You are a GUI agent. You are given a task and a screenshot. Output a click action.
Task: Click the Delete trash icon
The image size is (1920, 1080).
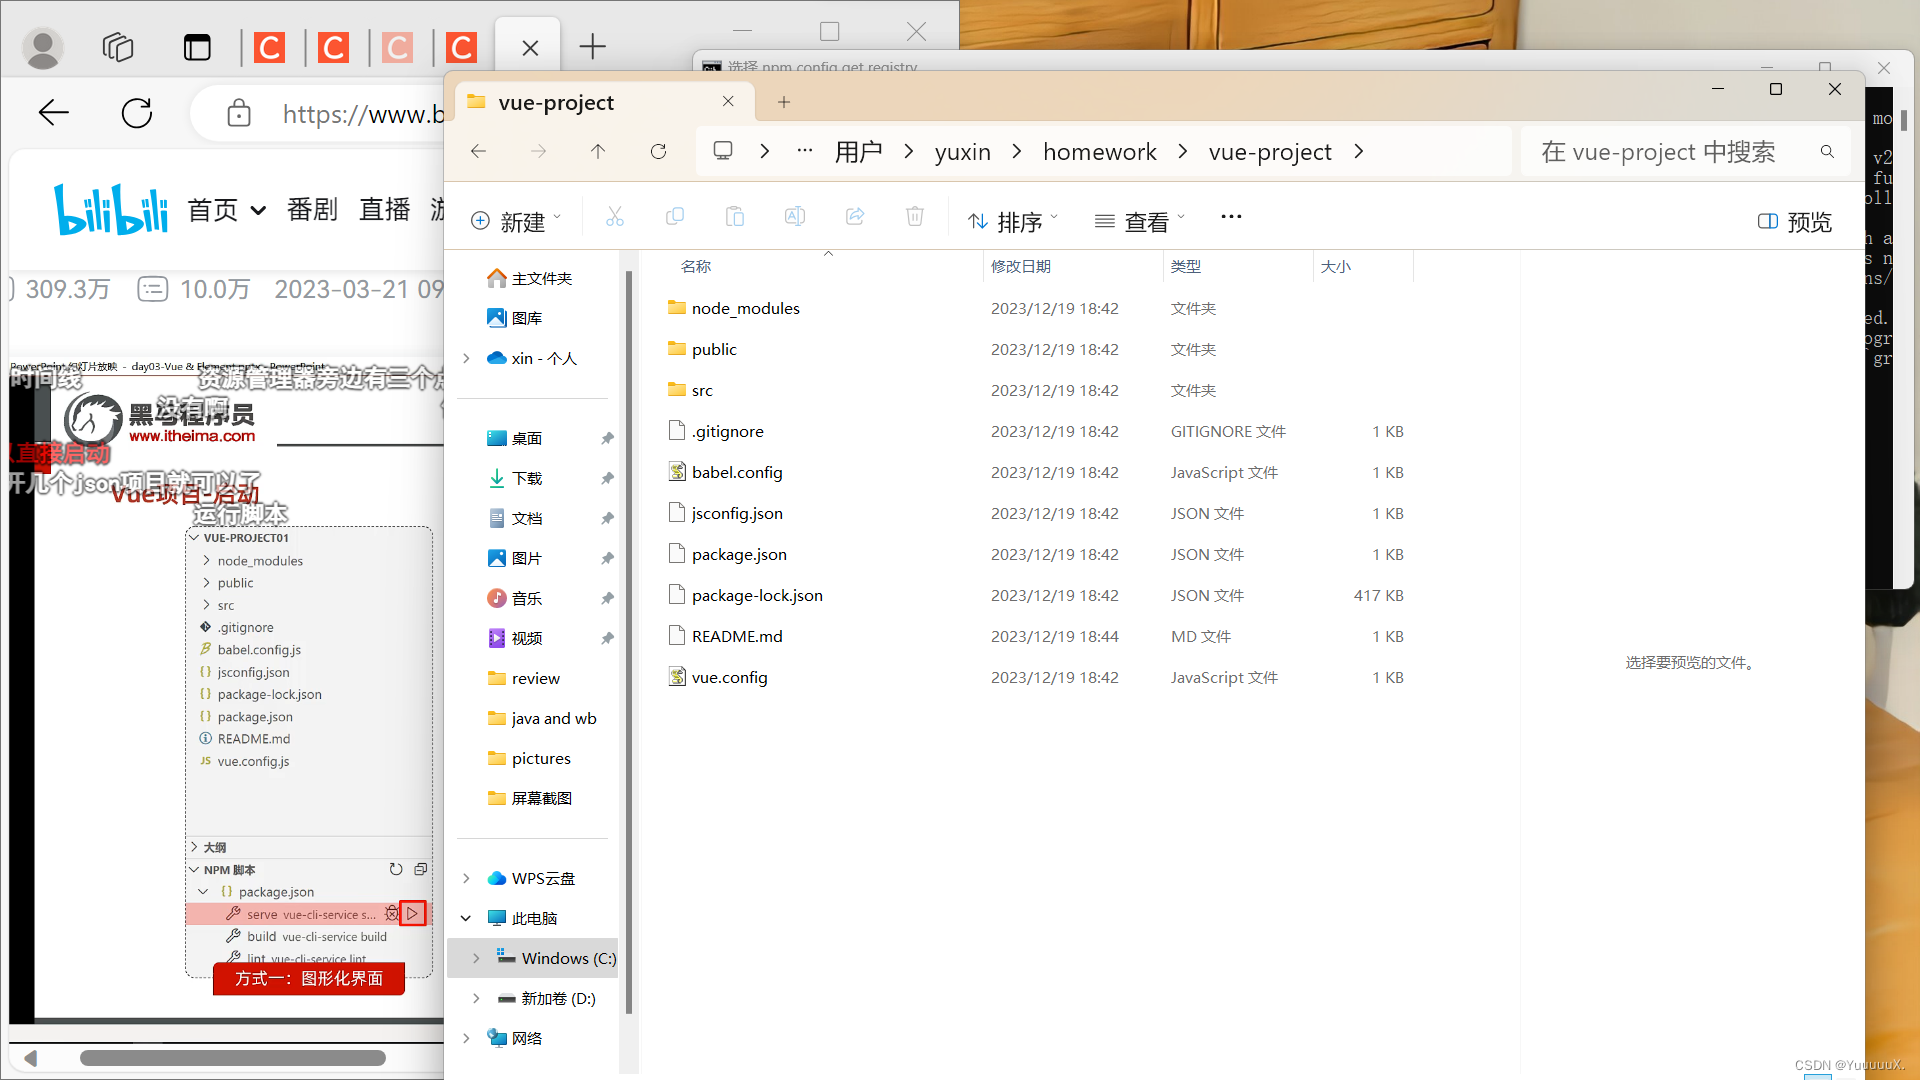coord(915,217)
